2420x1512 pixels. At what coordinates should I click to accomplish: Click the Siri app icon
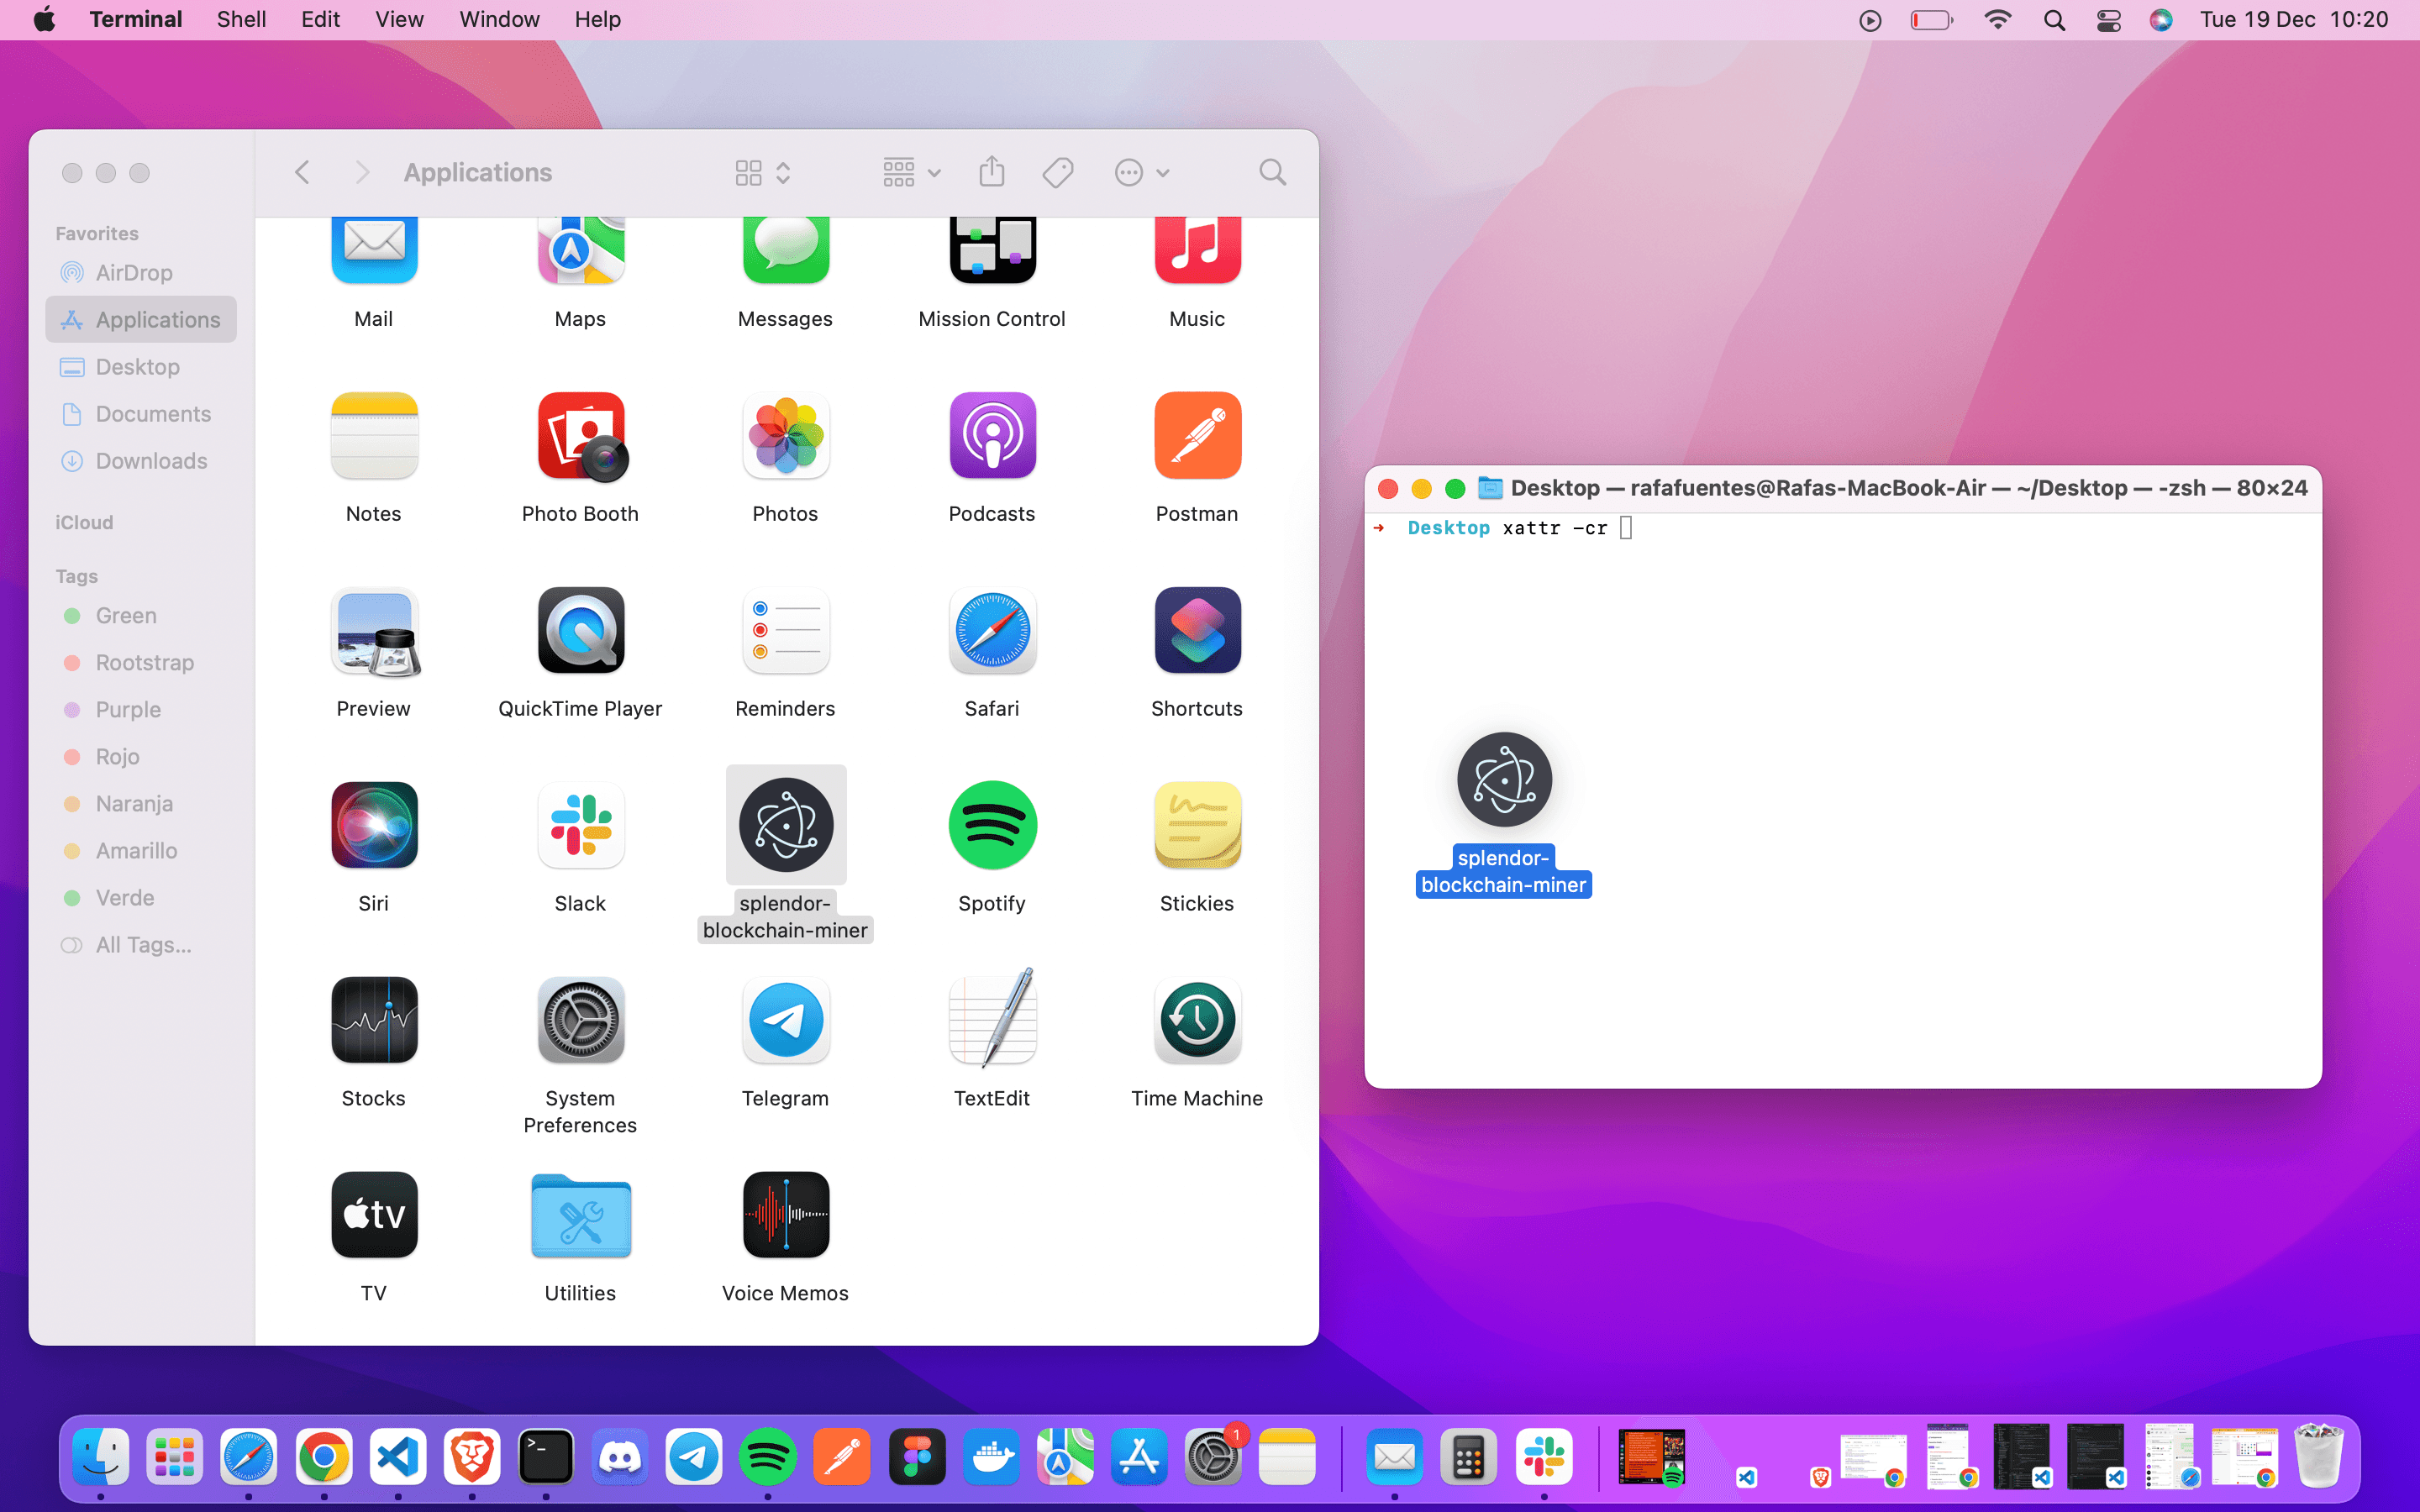(x=374, y=826)
